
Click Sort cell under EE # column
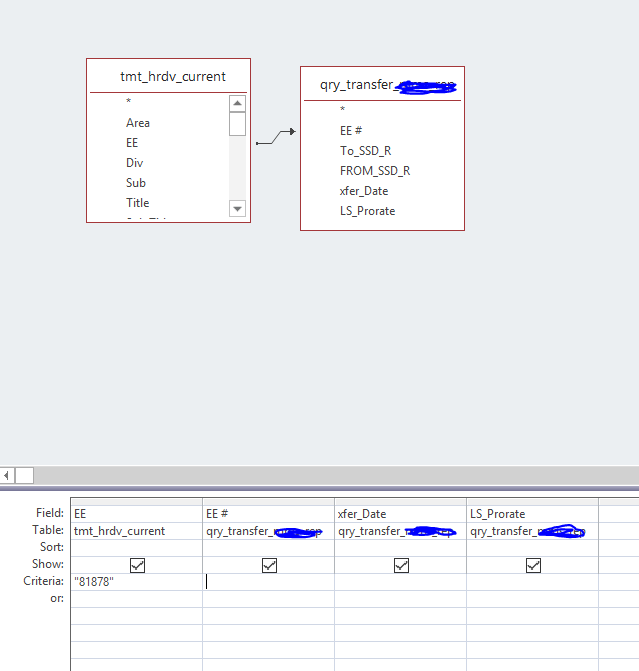(268, 548)
